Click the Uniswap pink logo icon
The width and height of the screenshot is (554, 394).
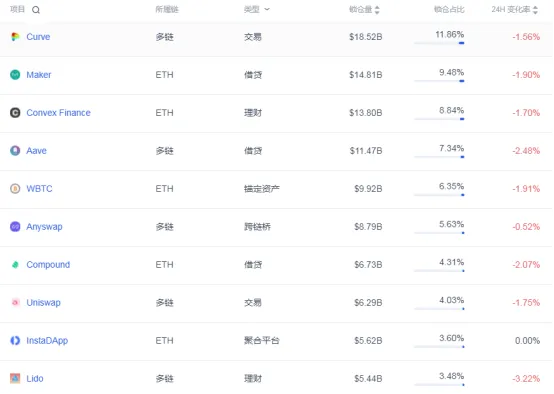[x=15, y=302]
